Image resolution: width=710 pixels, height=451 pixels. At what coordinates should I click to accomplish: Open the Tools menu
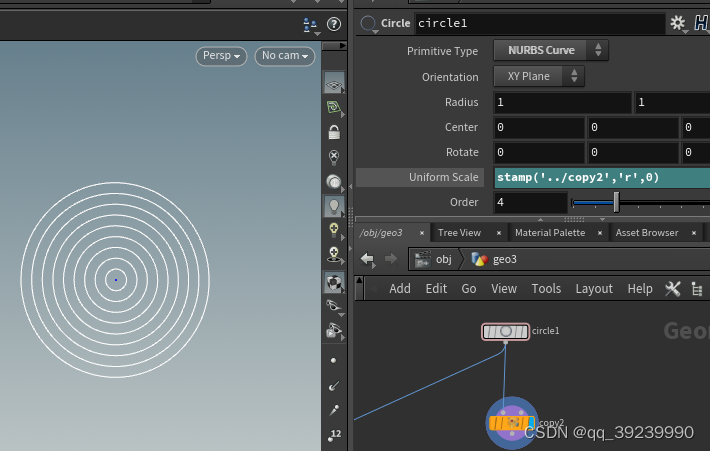(x=546, y=289)
